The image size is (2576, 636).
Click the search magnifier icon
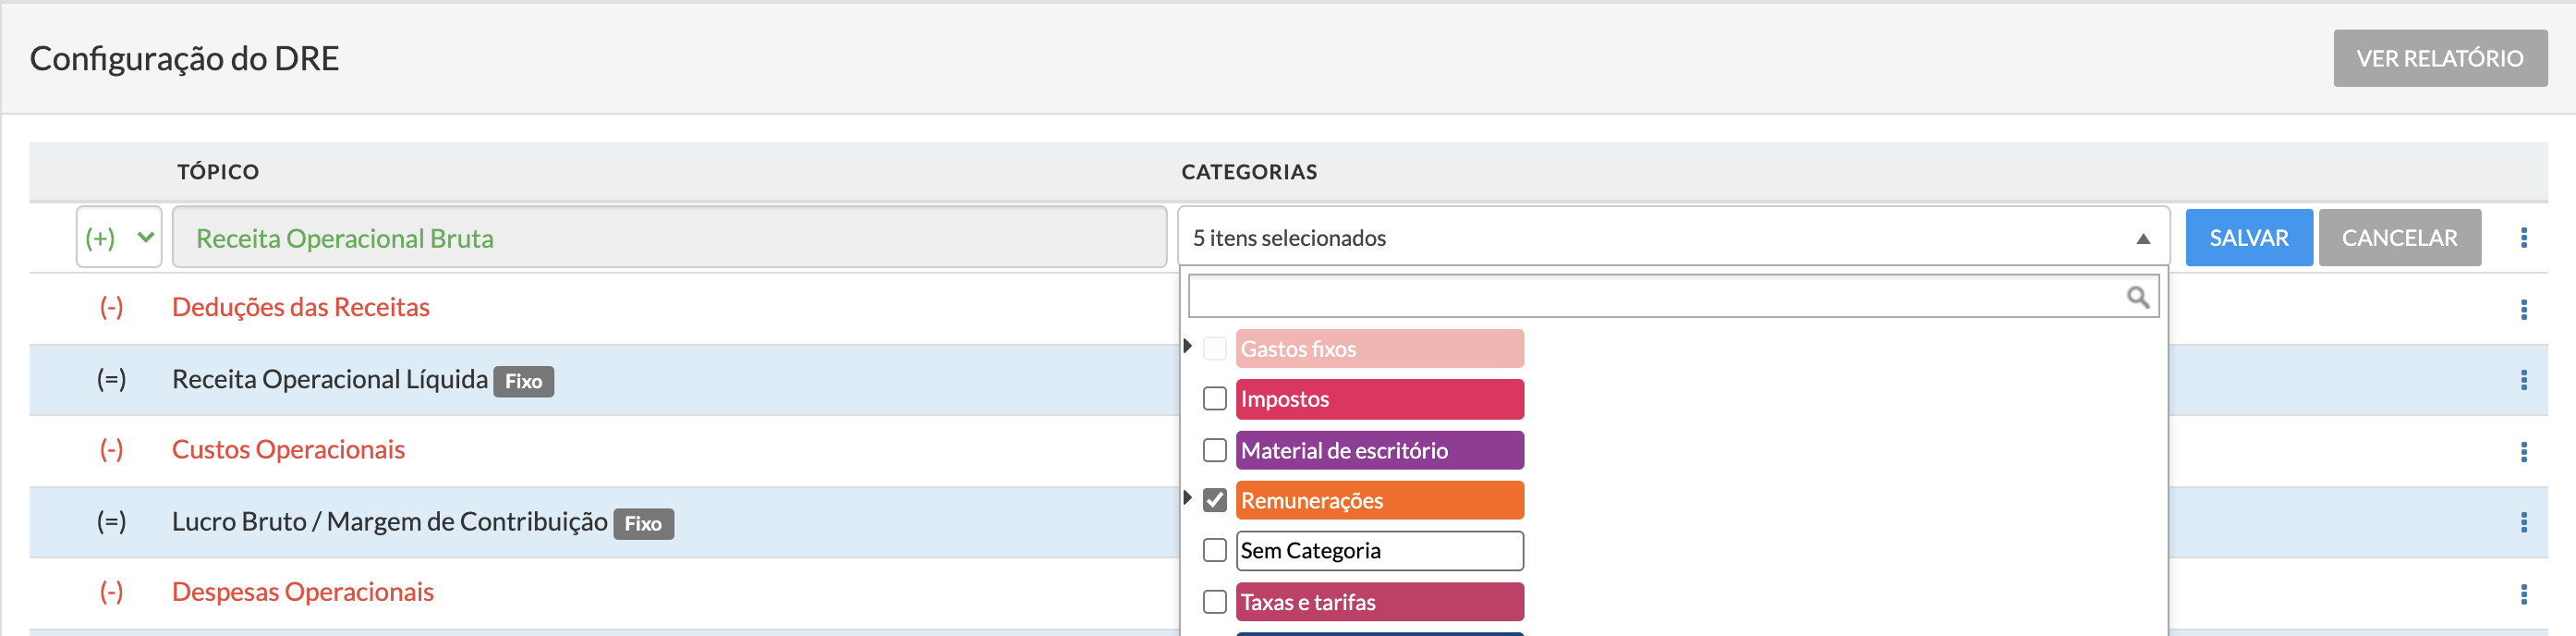pos(2137,297)
